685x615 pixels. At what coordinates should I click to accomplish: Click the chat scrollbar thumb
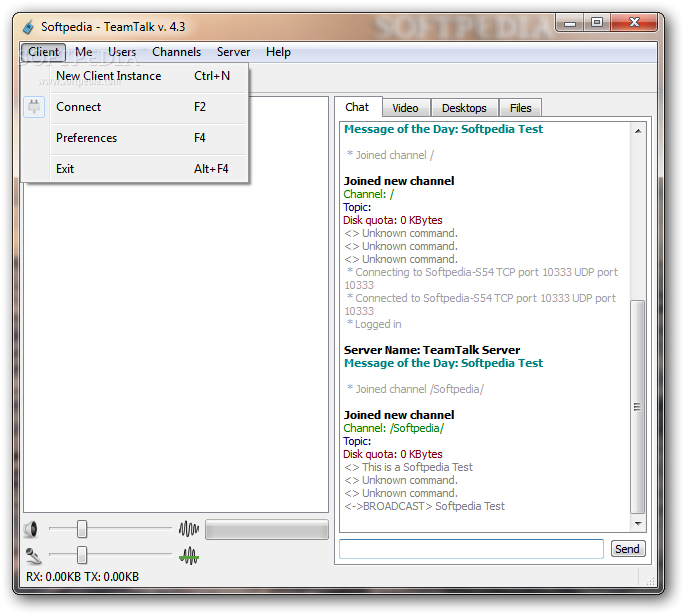pyautogui.click(x=638, y=407)
